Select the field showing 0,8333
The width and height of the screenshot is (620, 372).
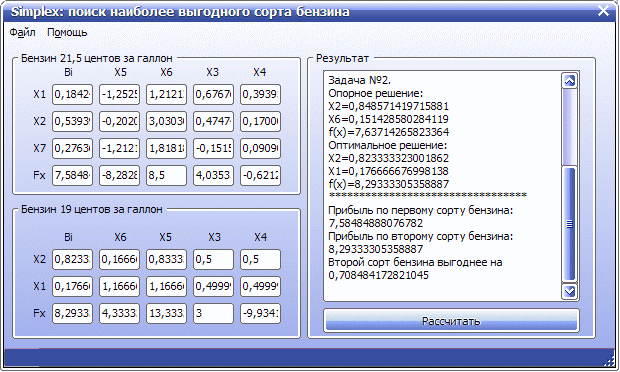point(166,259)
